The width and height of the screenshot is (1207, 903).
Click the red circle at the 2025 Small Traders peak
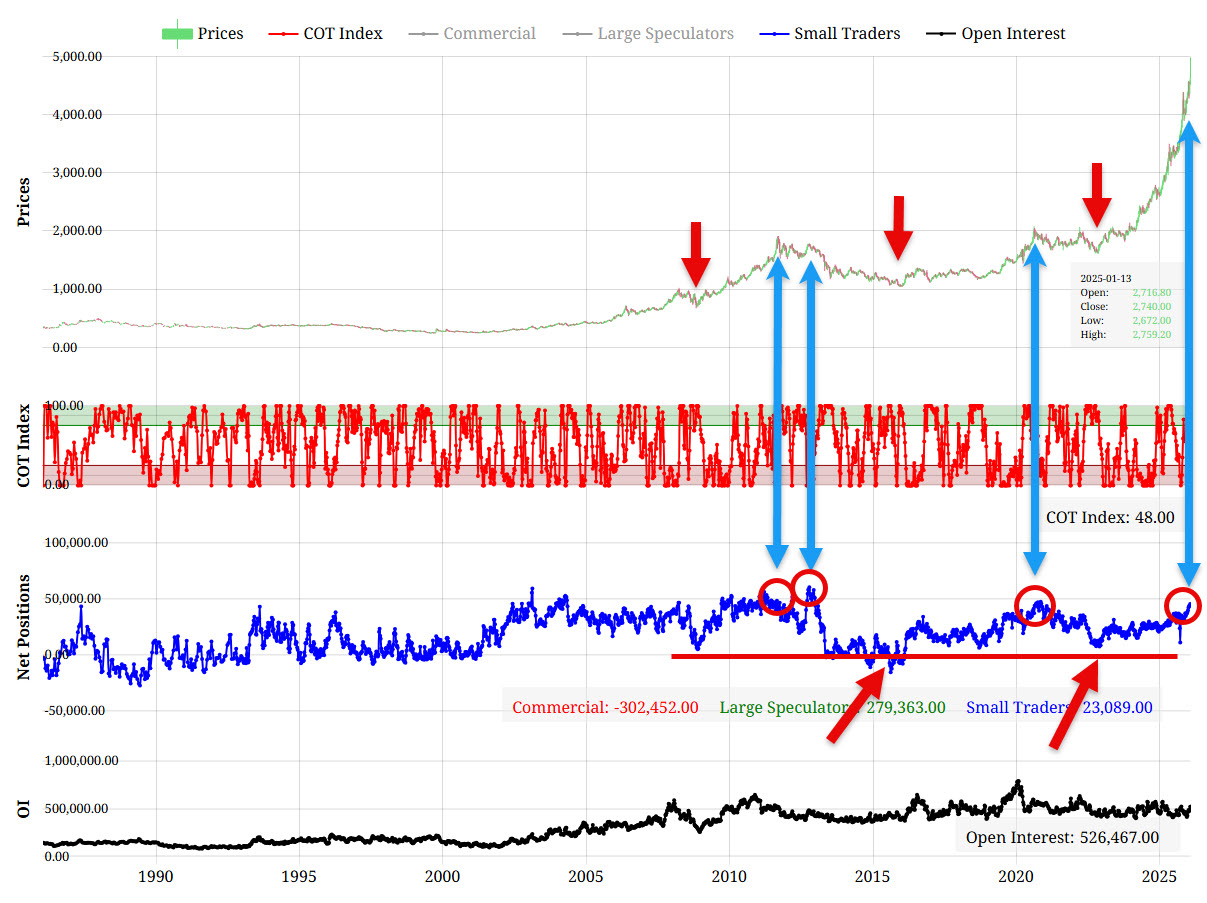1183,605
